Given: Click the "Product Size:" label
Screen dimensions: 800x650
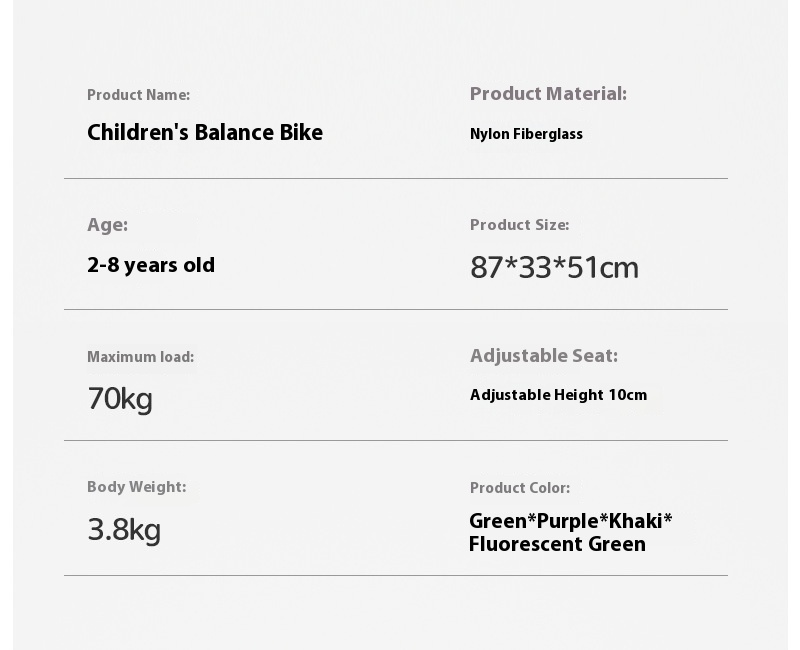Looking at the screenshot, I should pyautogui.click(x=519, y=225).
